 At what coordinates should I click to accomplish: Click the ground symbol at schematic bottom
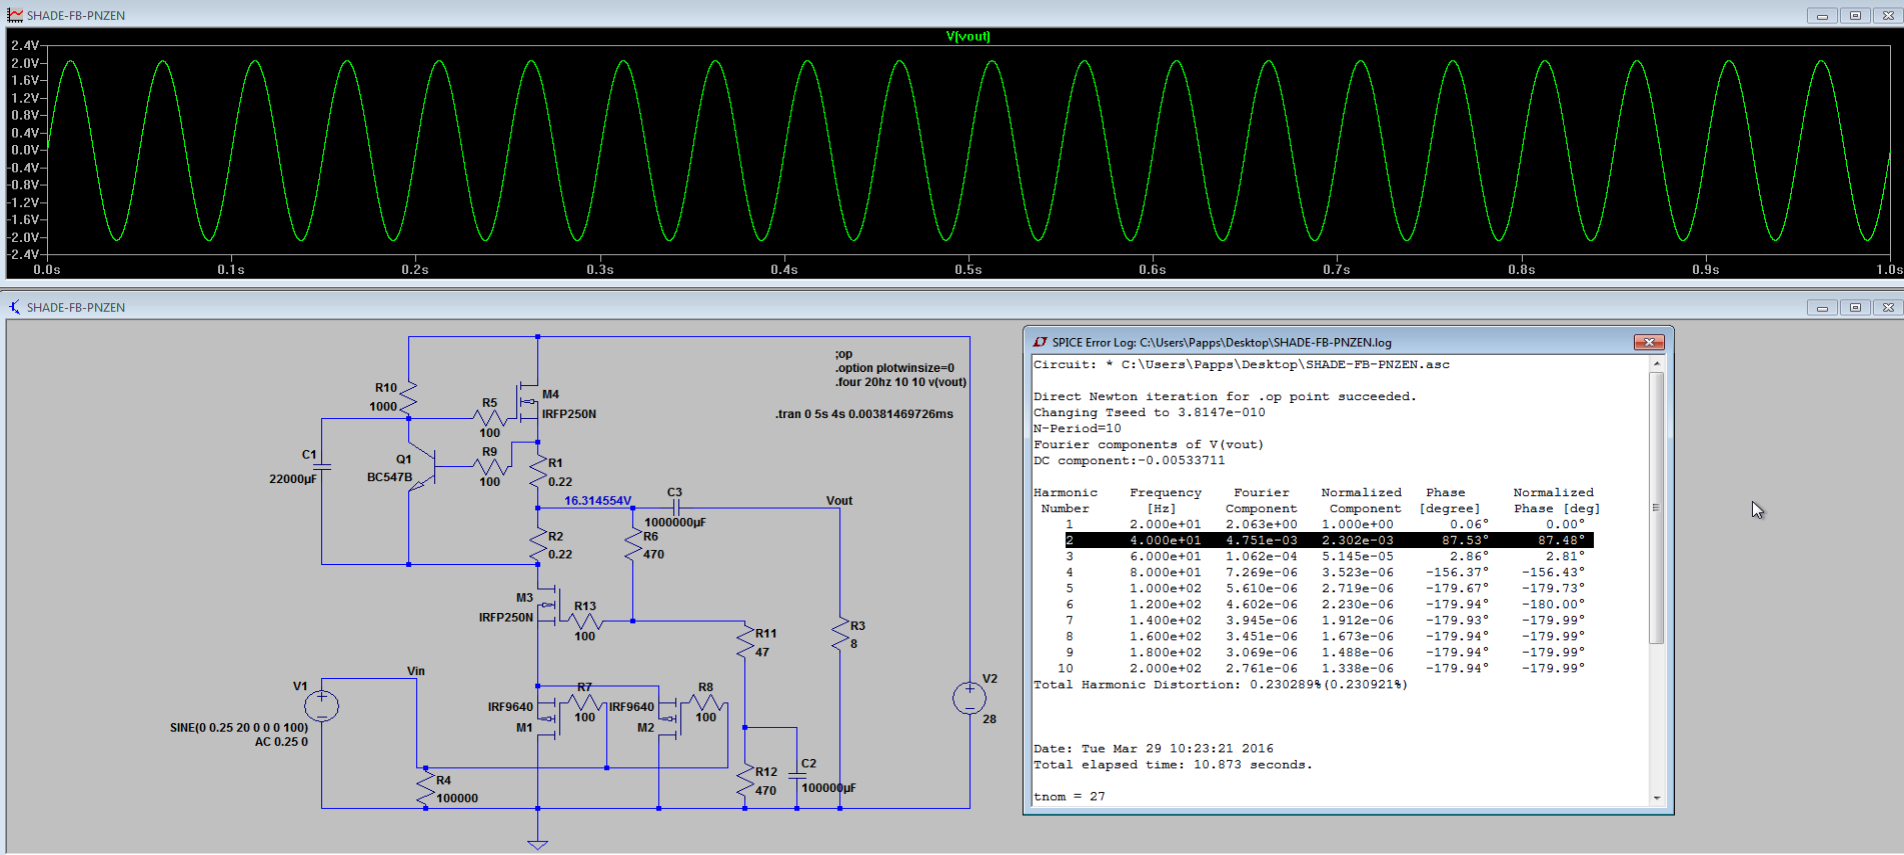click(x=538, y=843)
